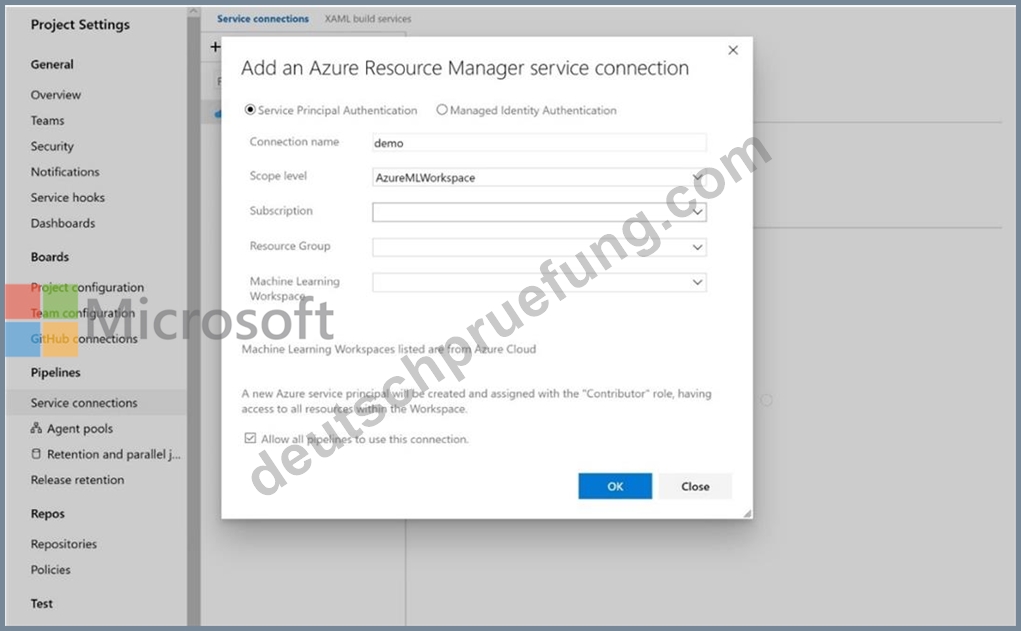
Task: Click the plus icon for new service connection
Action: (215, 47)
